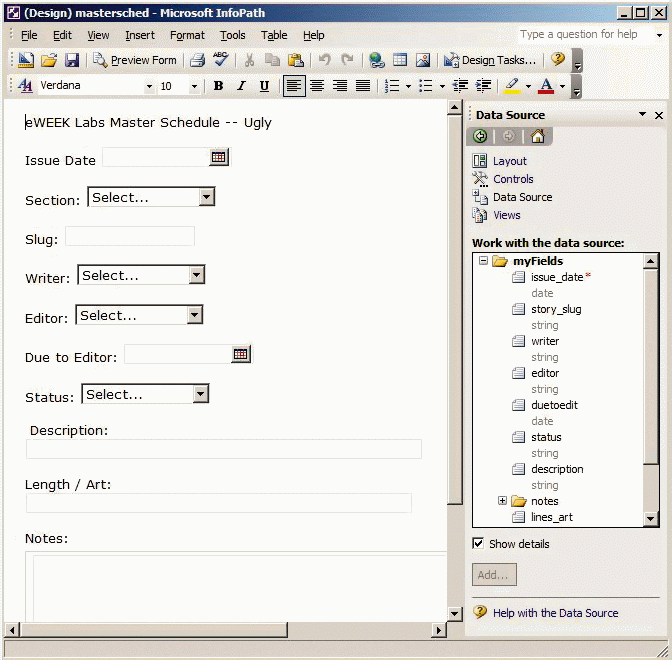The image size is (672, 660).
Task: Open the font color dropdown arrow
Action: click(x=562, y=86)
